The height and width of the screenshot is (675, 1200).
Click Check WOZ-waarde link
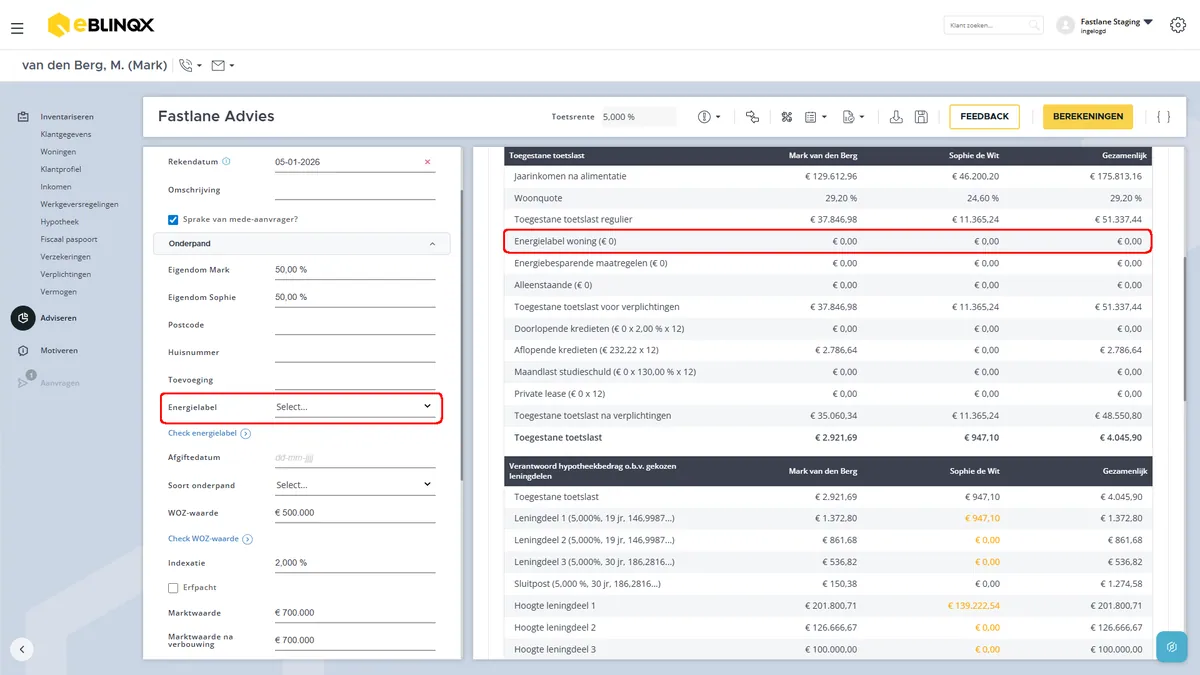click(x=203, y=539)
